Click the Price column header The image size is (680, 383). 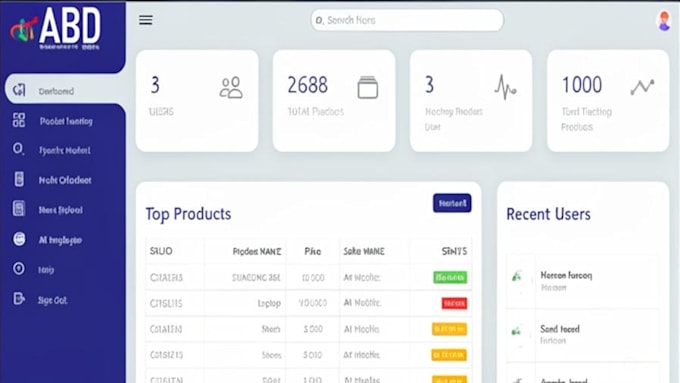pos(312,252)
